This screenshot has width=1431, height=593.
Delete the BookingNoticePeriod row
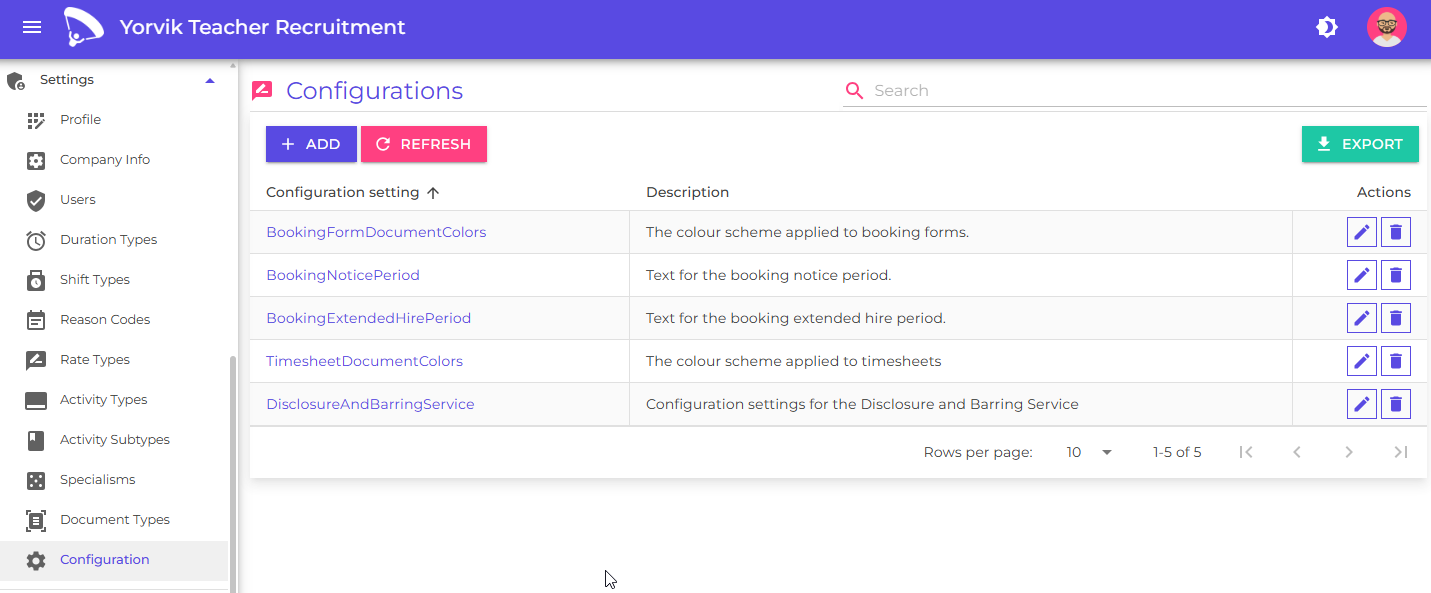(x=1396, y=275)
